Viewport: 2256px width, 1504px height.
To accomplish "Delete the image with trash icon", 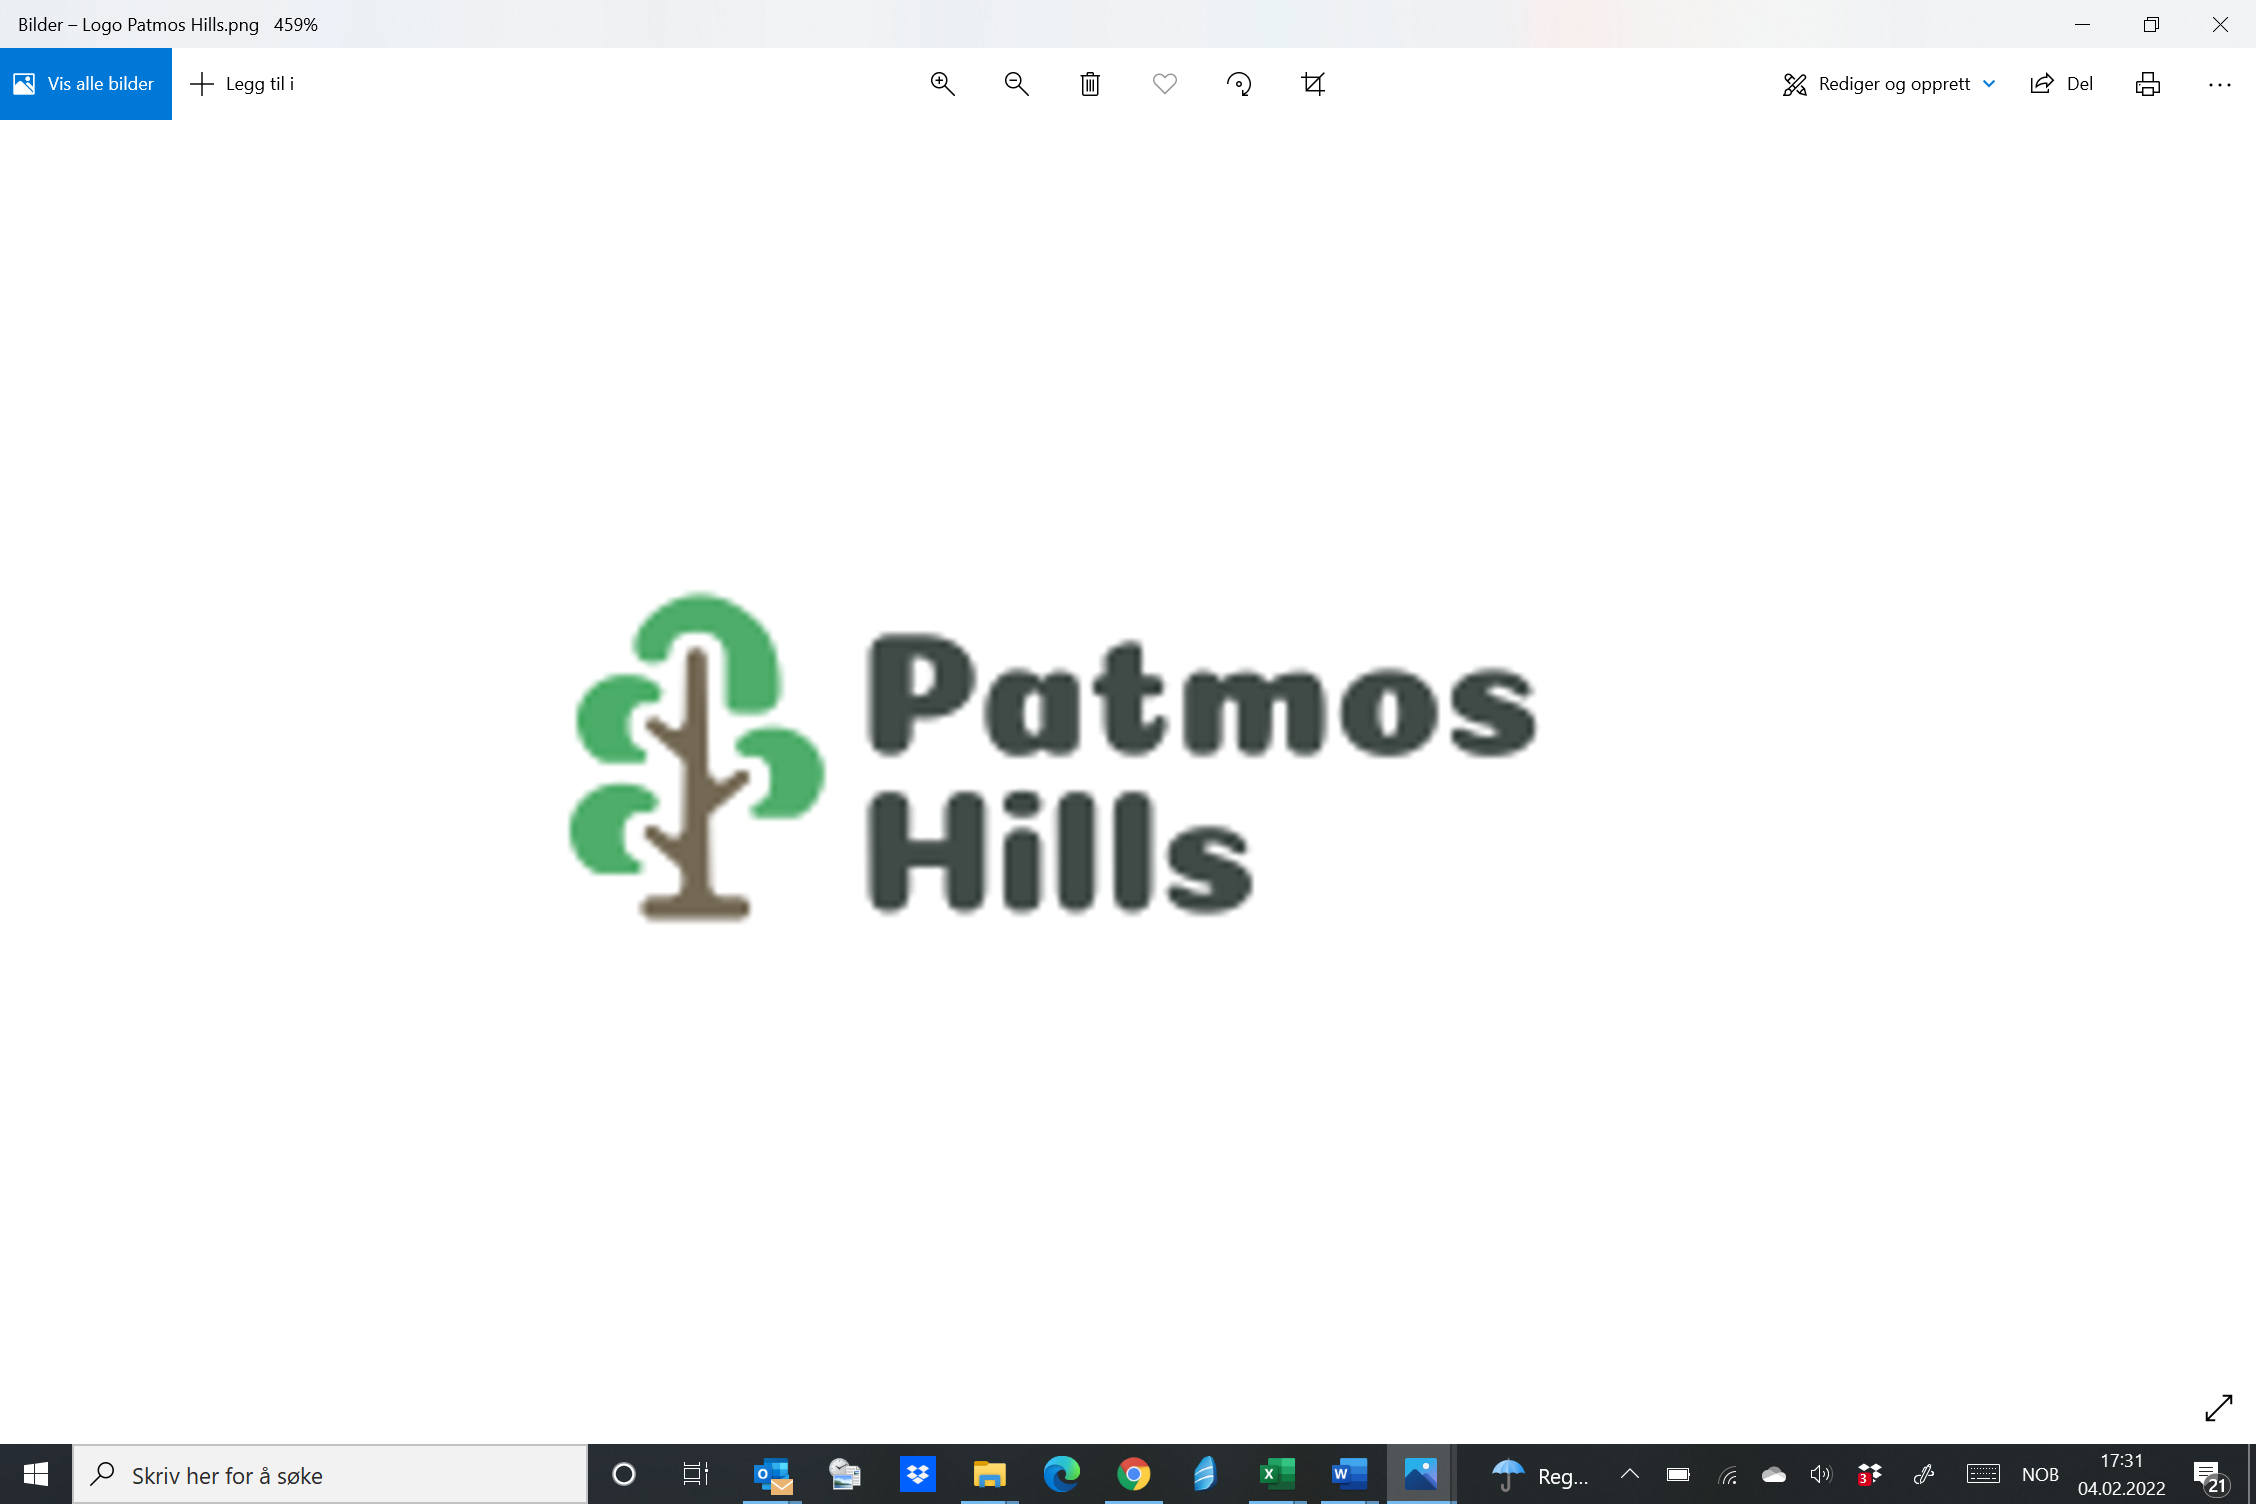I will [x=1090, y=84].
